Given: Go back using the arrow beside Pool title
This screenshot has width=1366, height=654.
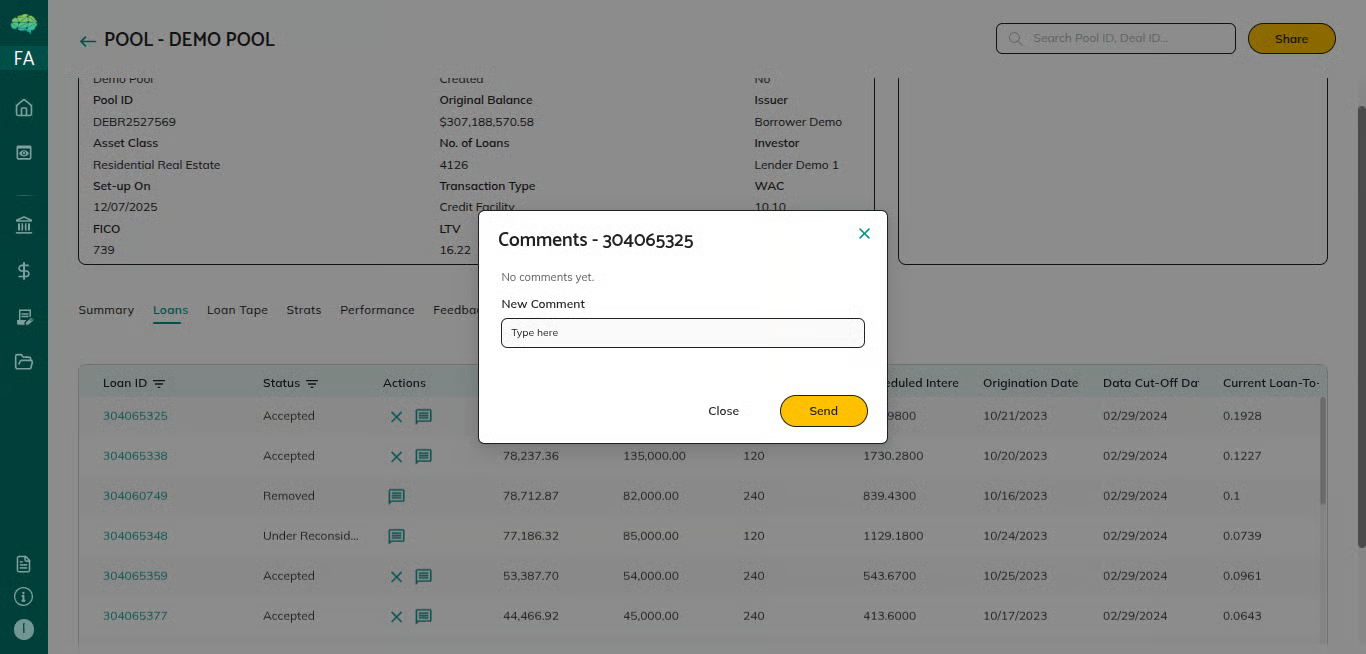Looking at the screenshot, I should point(88,41).
